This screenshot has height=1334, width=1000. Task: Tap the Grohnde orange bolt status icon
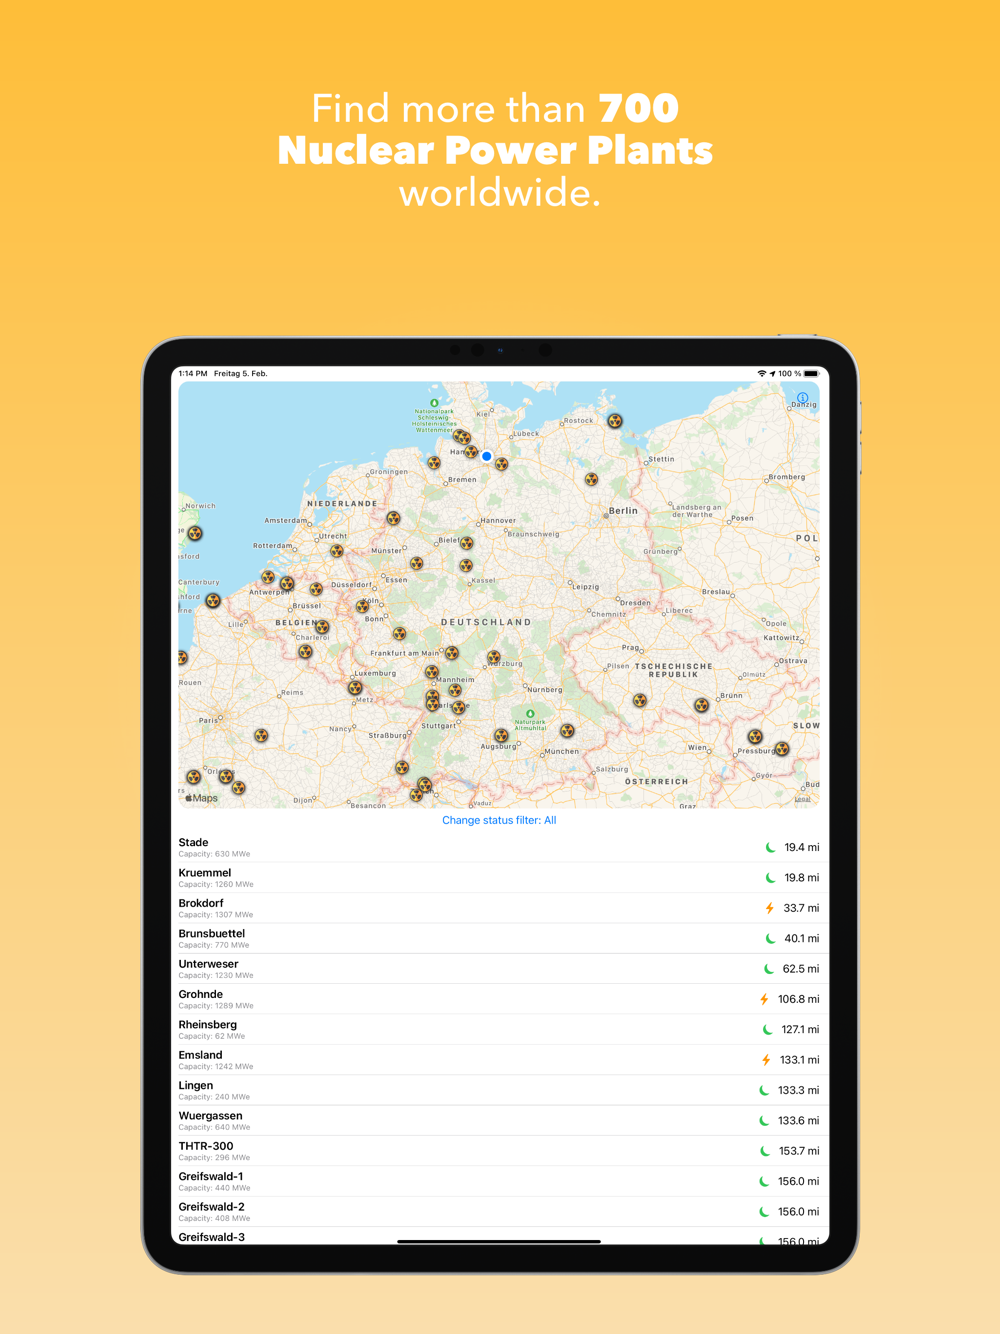(764, 999)
